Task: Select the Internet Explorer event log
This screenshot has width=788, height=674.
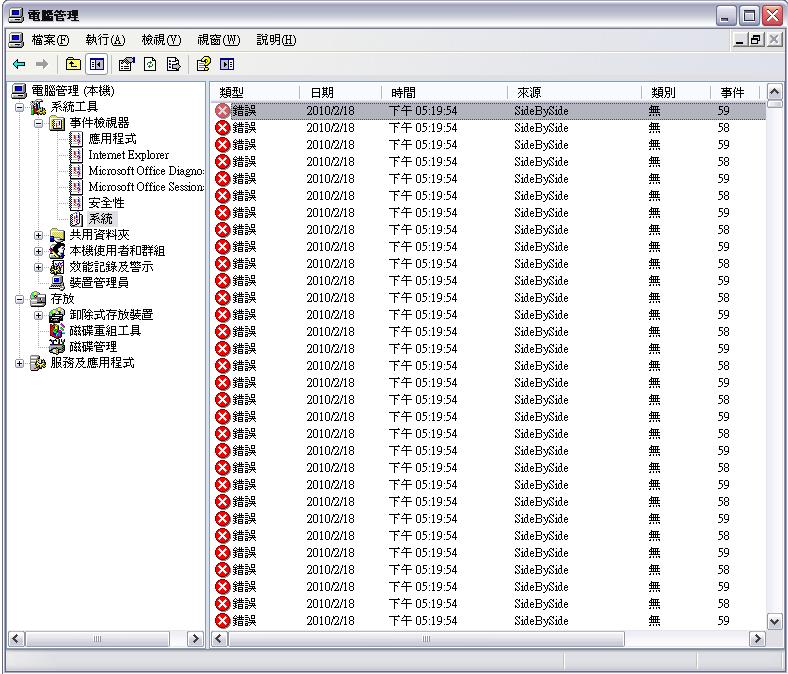Action: tap(128, 155)
